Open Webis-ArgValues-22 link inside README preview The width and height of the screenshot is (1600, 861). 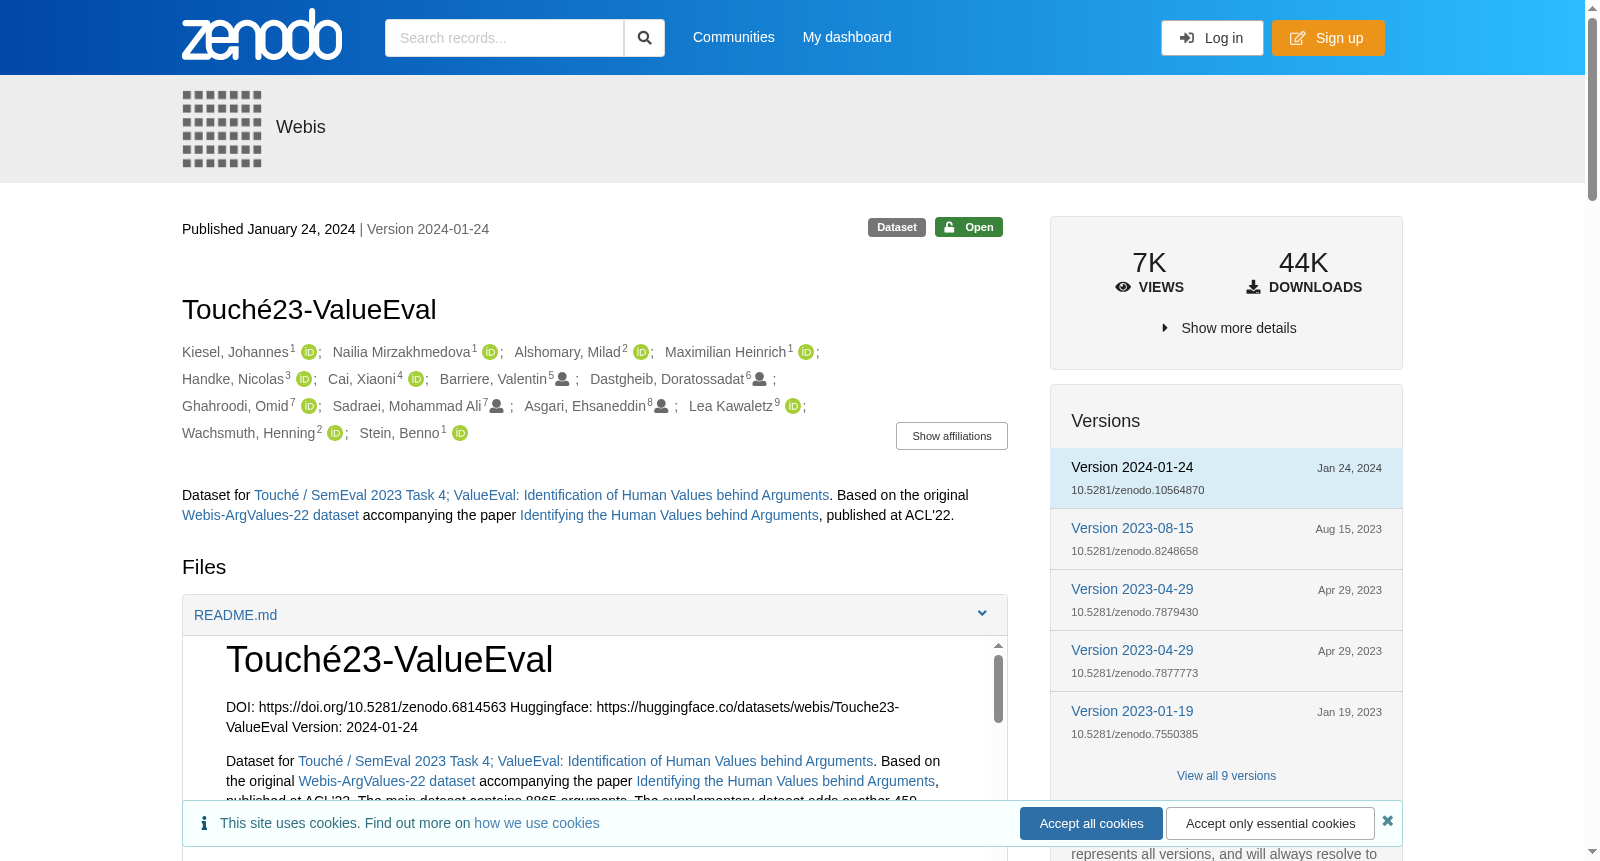click(x=387, y=781)
